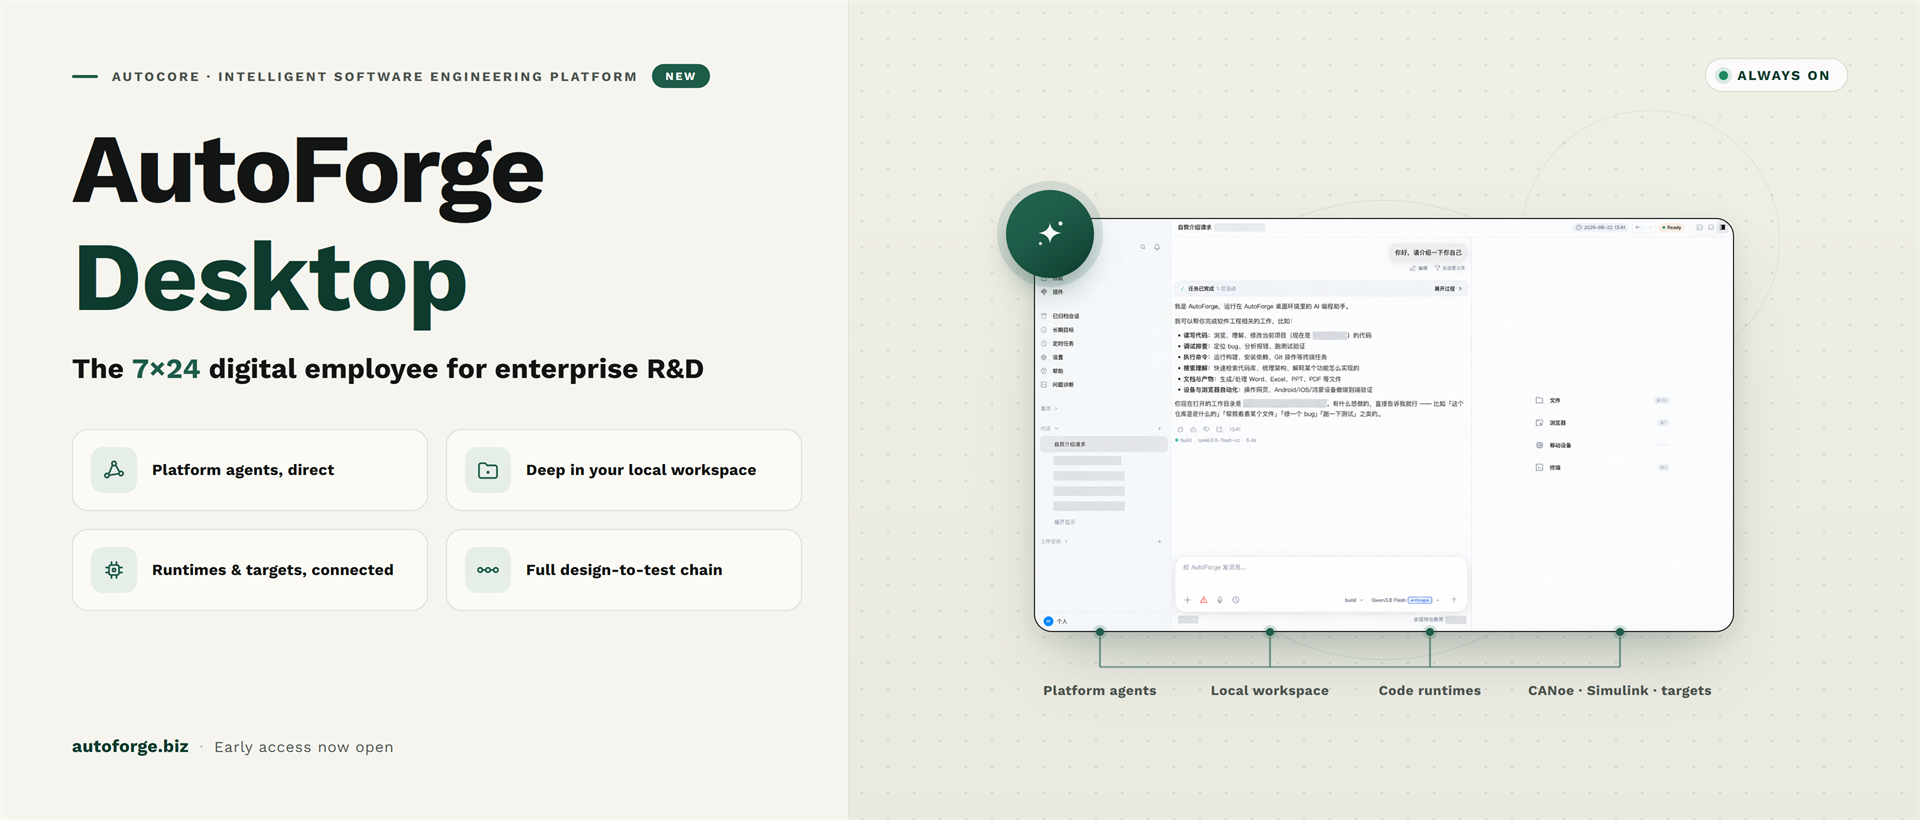Screen dimensions: 1920x820
Task: Open the 个人 account avatar
Action: (1048, 621)
